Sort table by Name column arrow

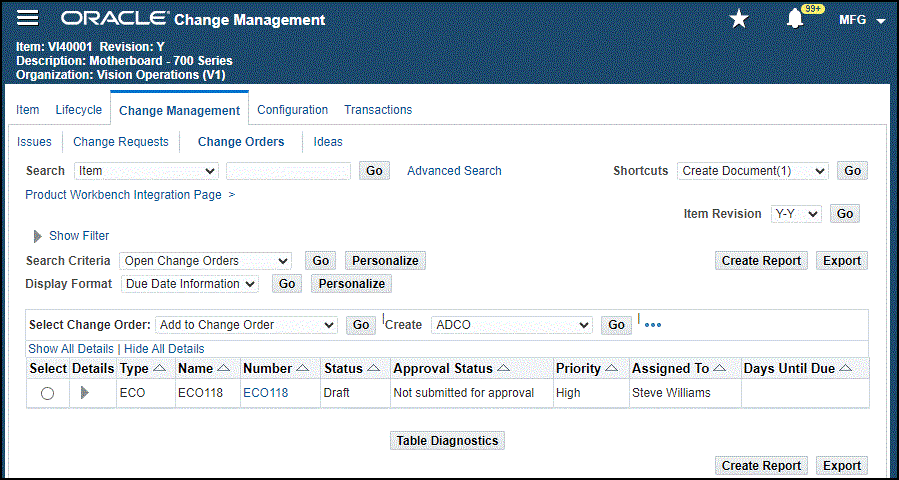pyautogui.click(x=224, y=369)
